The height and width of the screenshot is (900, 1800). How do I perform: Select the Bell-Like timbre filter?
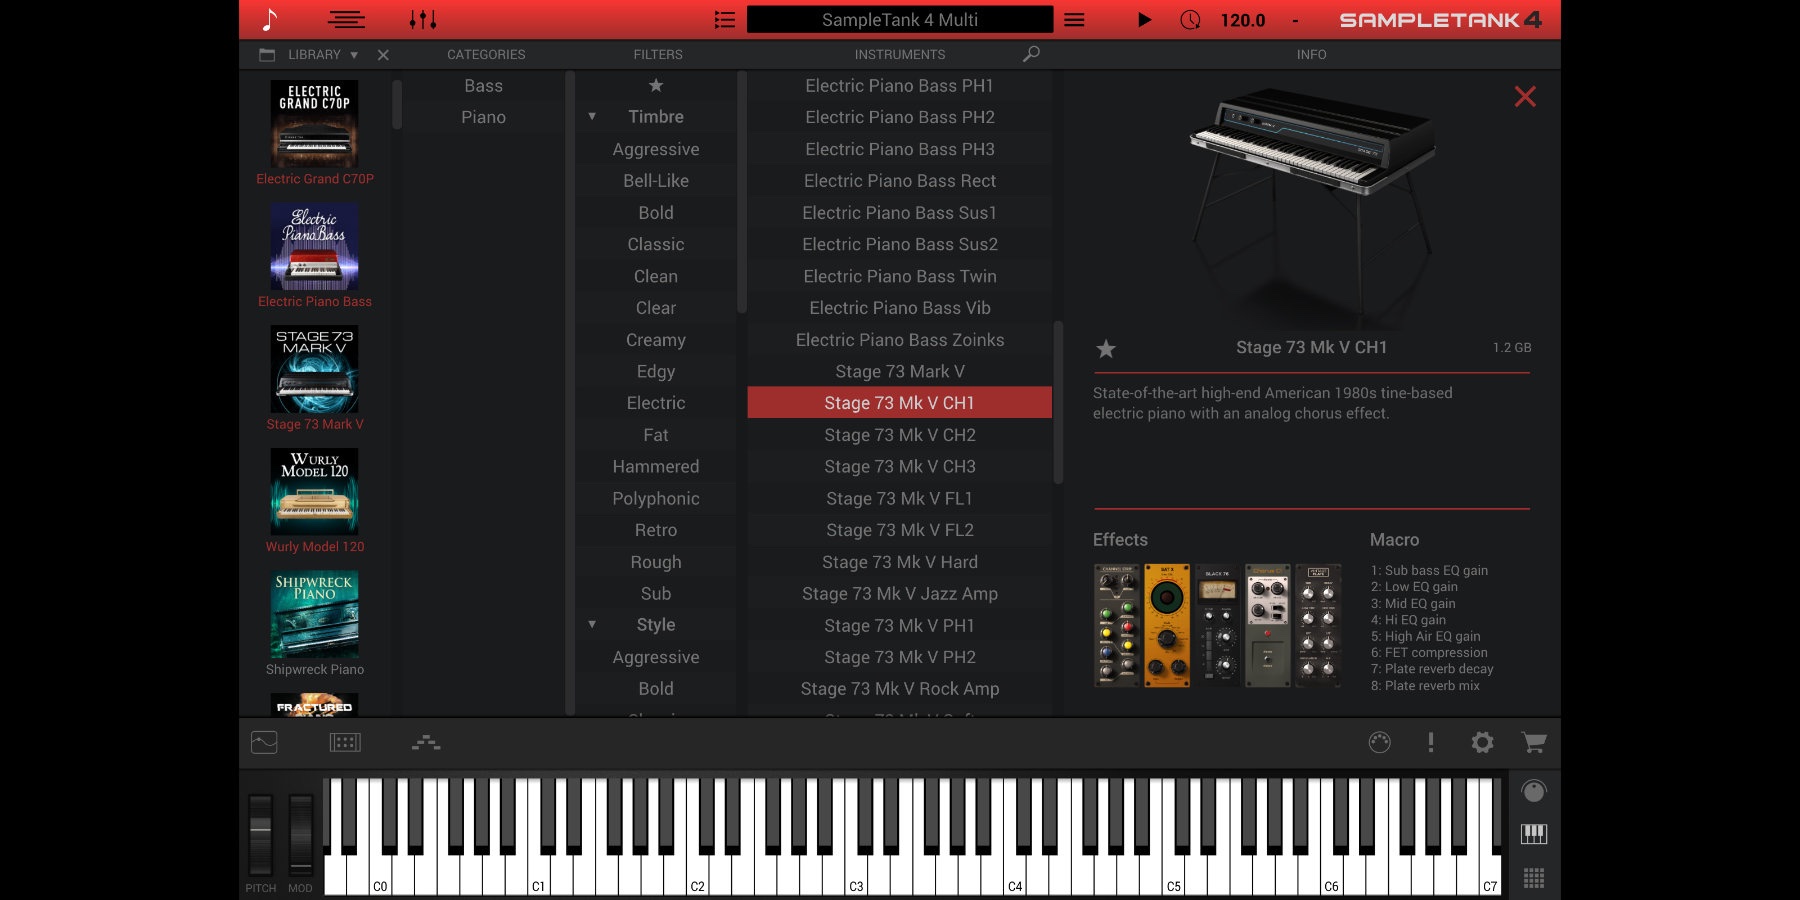pyautogui.click(x=656, y=181)
